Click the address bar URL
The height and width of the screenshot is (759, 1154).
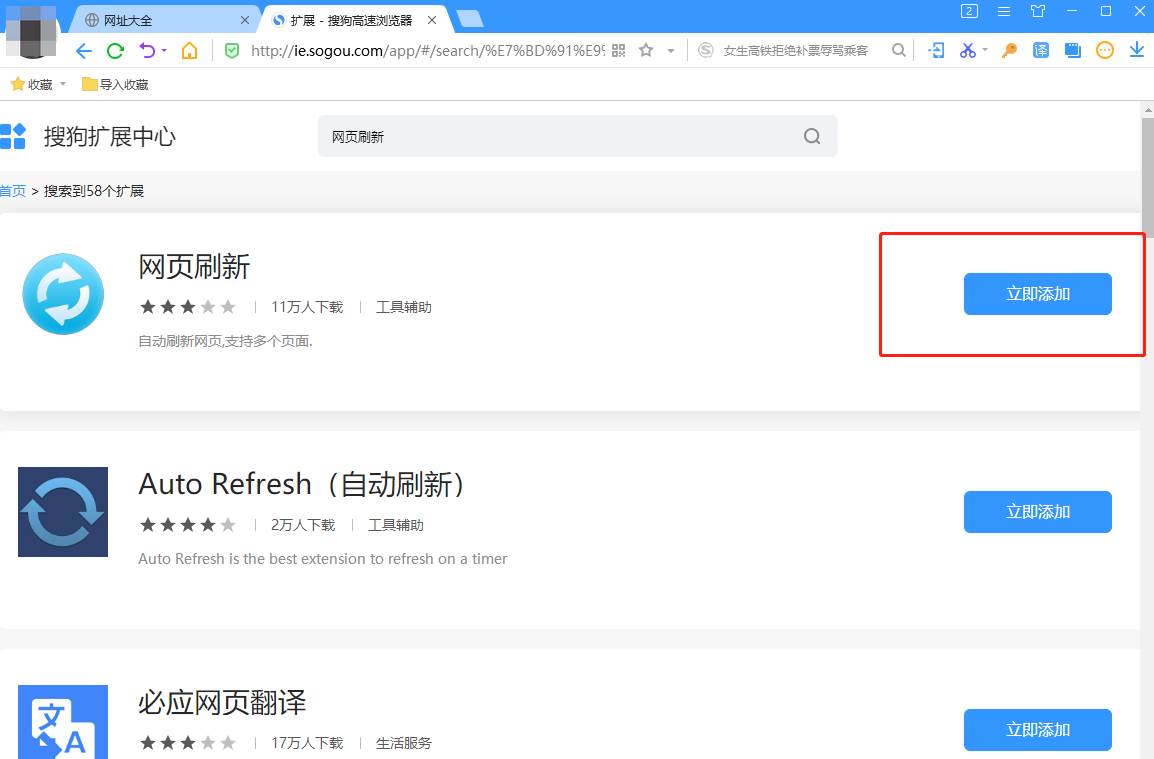(427, 51)
